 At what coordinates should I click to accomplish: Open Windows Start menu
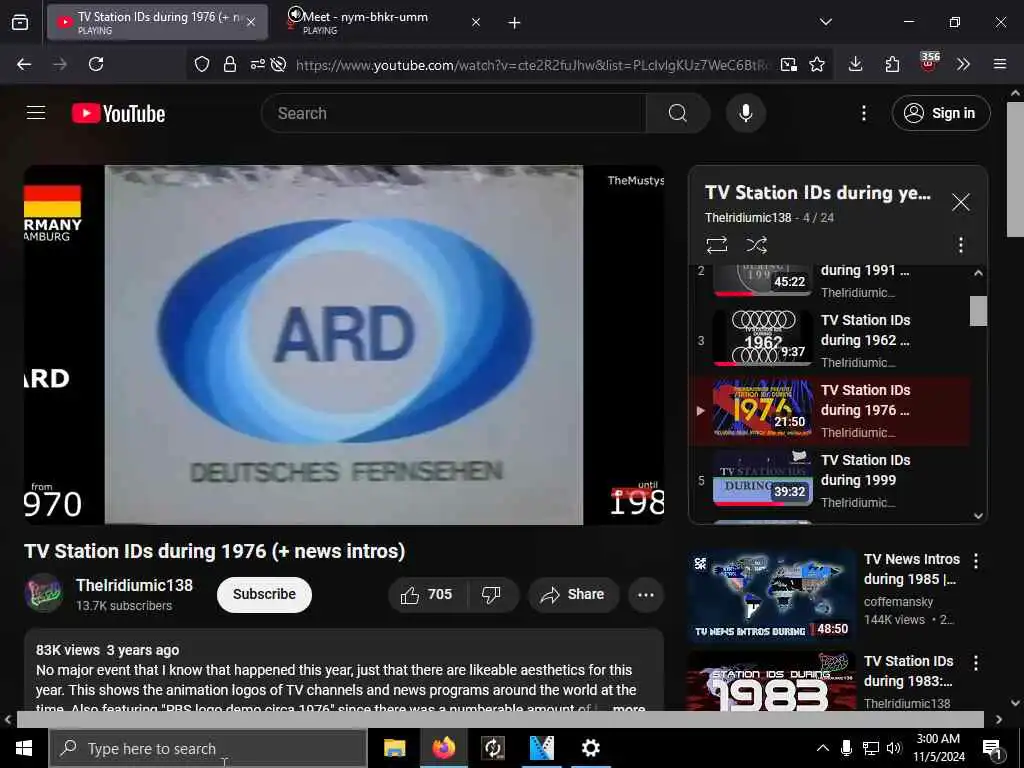pos(24,748)
